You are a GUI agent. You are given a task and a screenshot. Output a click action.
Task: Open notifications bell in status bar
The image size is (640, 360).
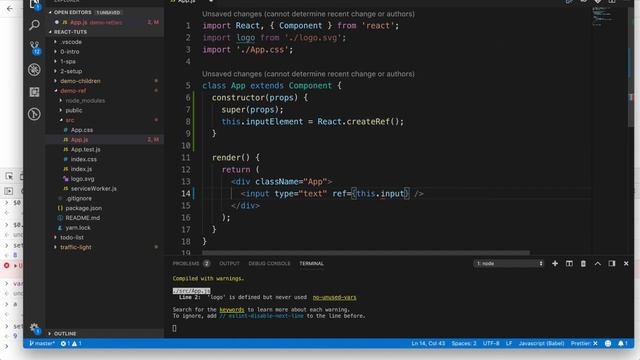[x=622, y=344]
